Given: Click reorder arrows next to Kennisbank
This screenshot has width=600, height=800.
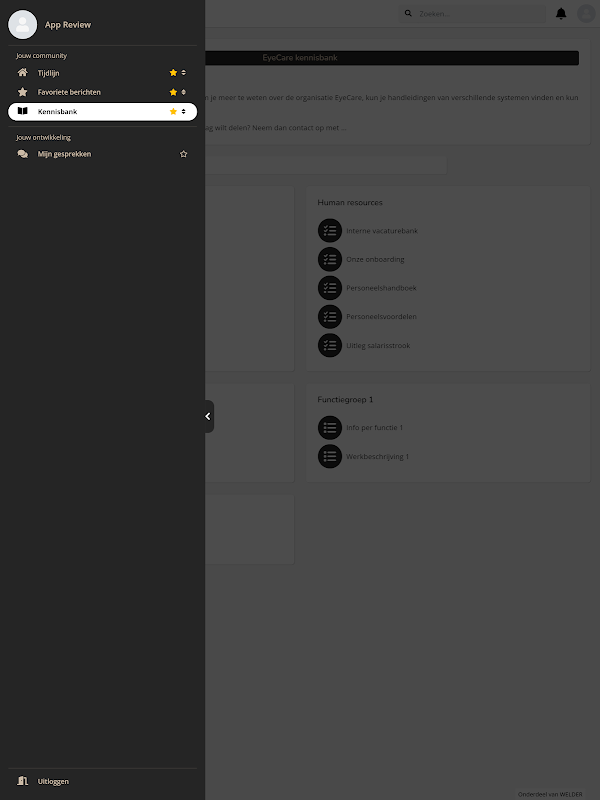Looking at the screenshot, I should 184,111.
